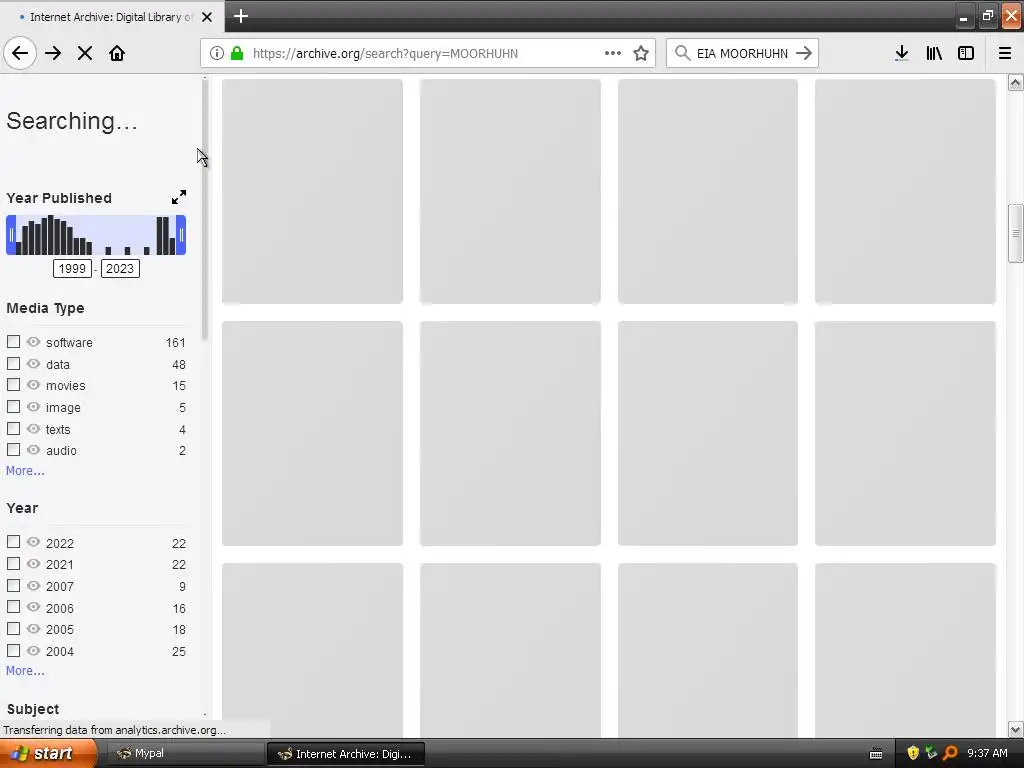Check the 2021 year box
The image size is (1024, 768).
tap(13, 564)
